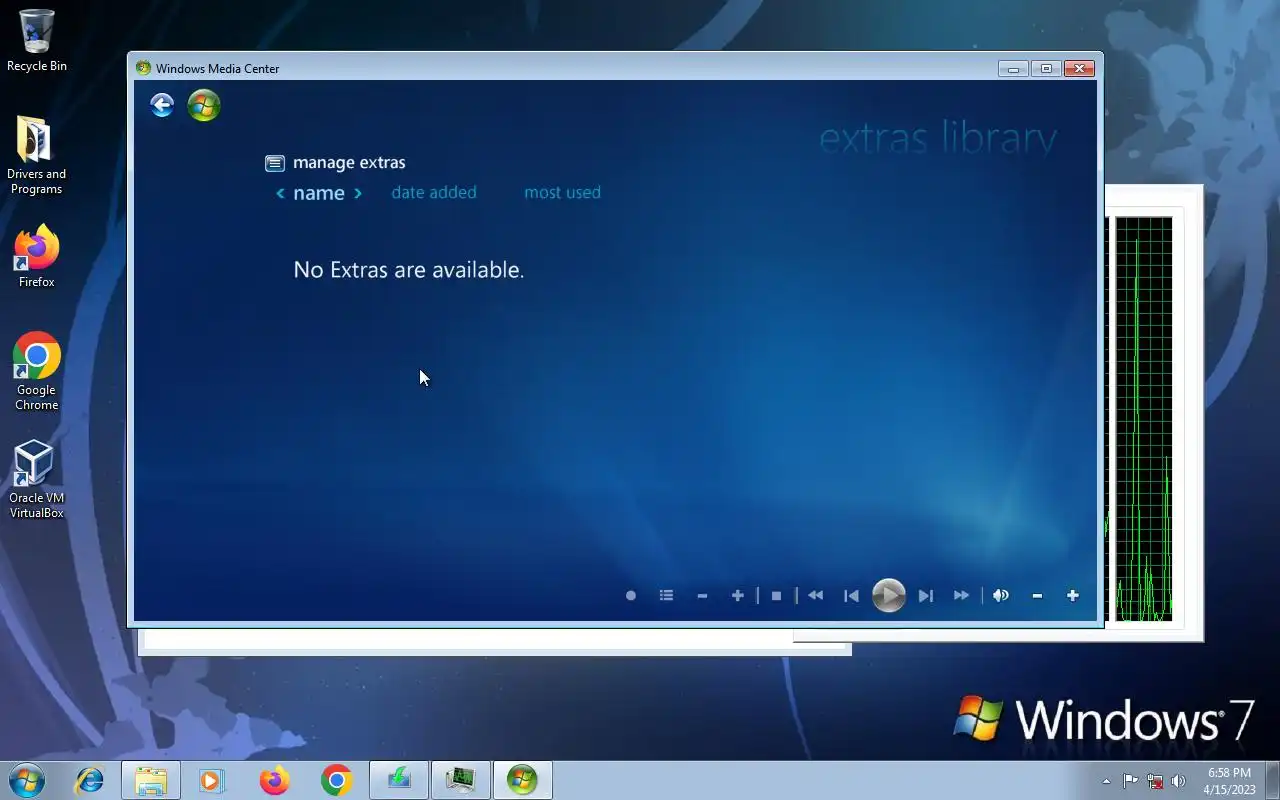1280x800 pixels.
Task: Open manage extras option
Action: (335, 162)
